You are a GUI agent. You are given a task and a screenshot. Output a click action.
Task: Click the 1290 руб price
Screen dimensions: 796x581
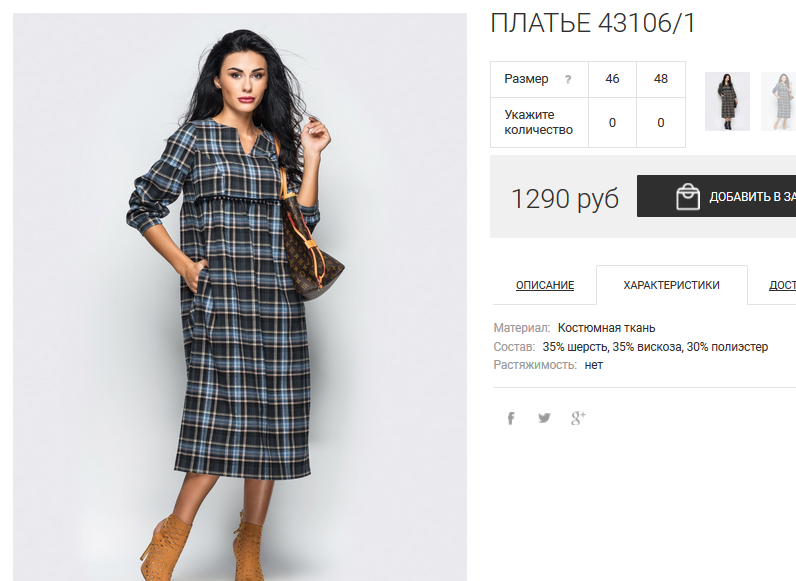[565, 198]
